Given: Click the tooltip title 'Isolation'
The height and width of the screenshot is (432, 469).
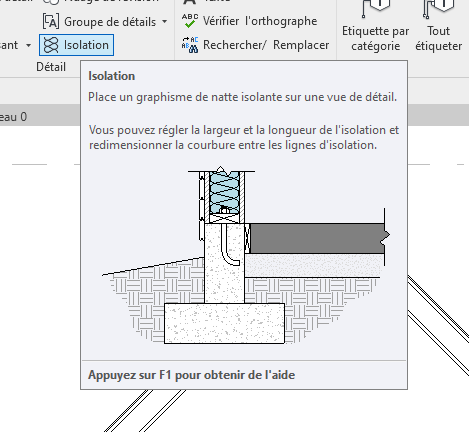Looking at the screenshot, I should pyautogui.click(x=112, y=76).
